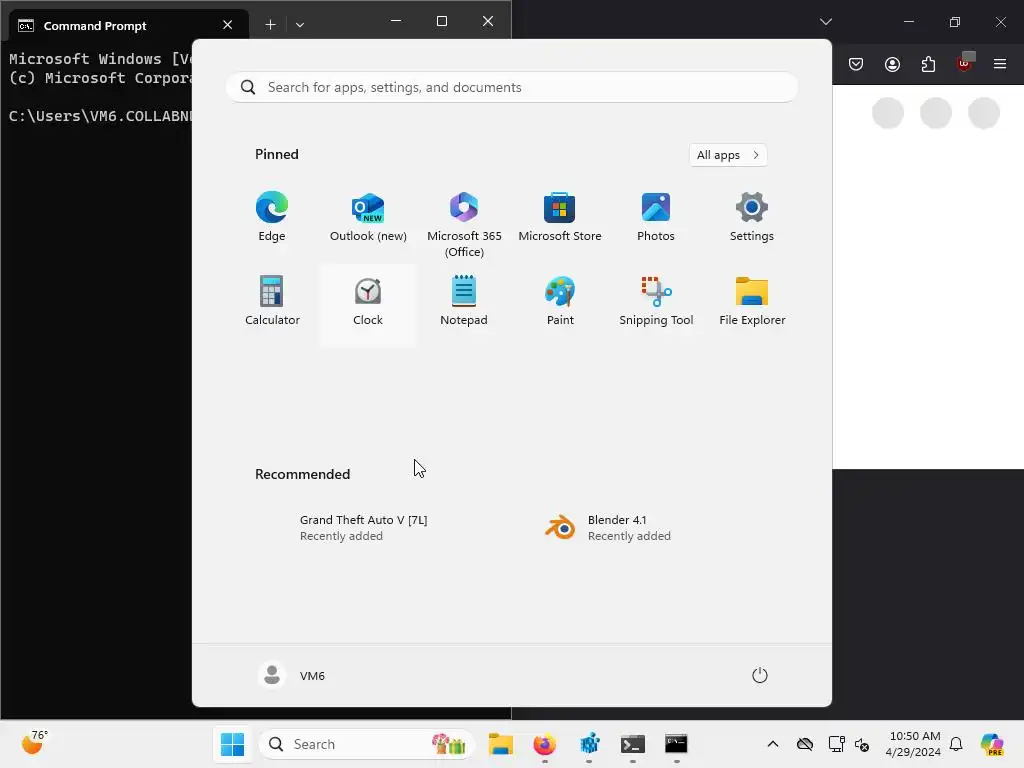Click the uBlock Origin toolbar icon

click(965, 63)
